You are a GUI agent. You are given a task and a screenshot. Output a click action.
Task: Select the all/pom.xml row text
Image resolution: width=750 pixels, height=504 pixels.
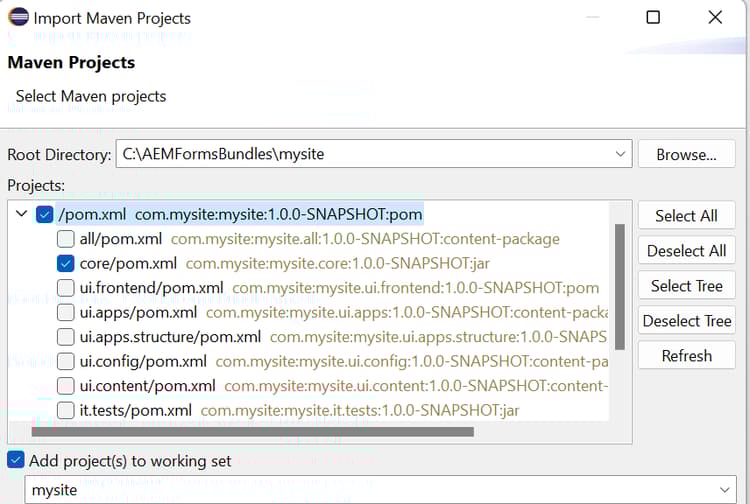[320, 239]
